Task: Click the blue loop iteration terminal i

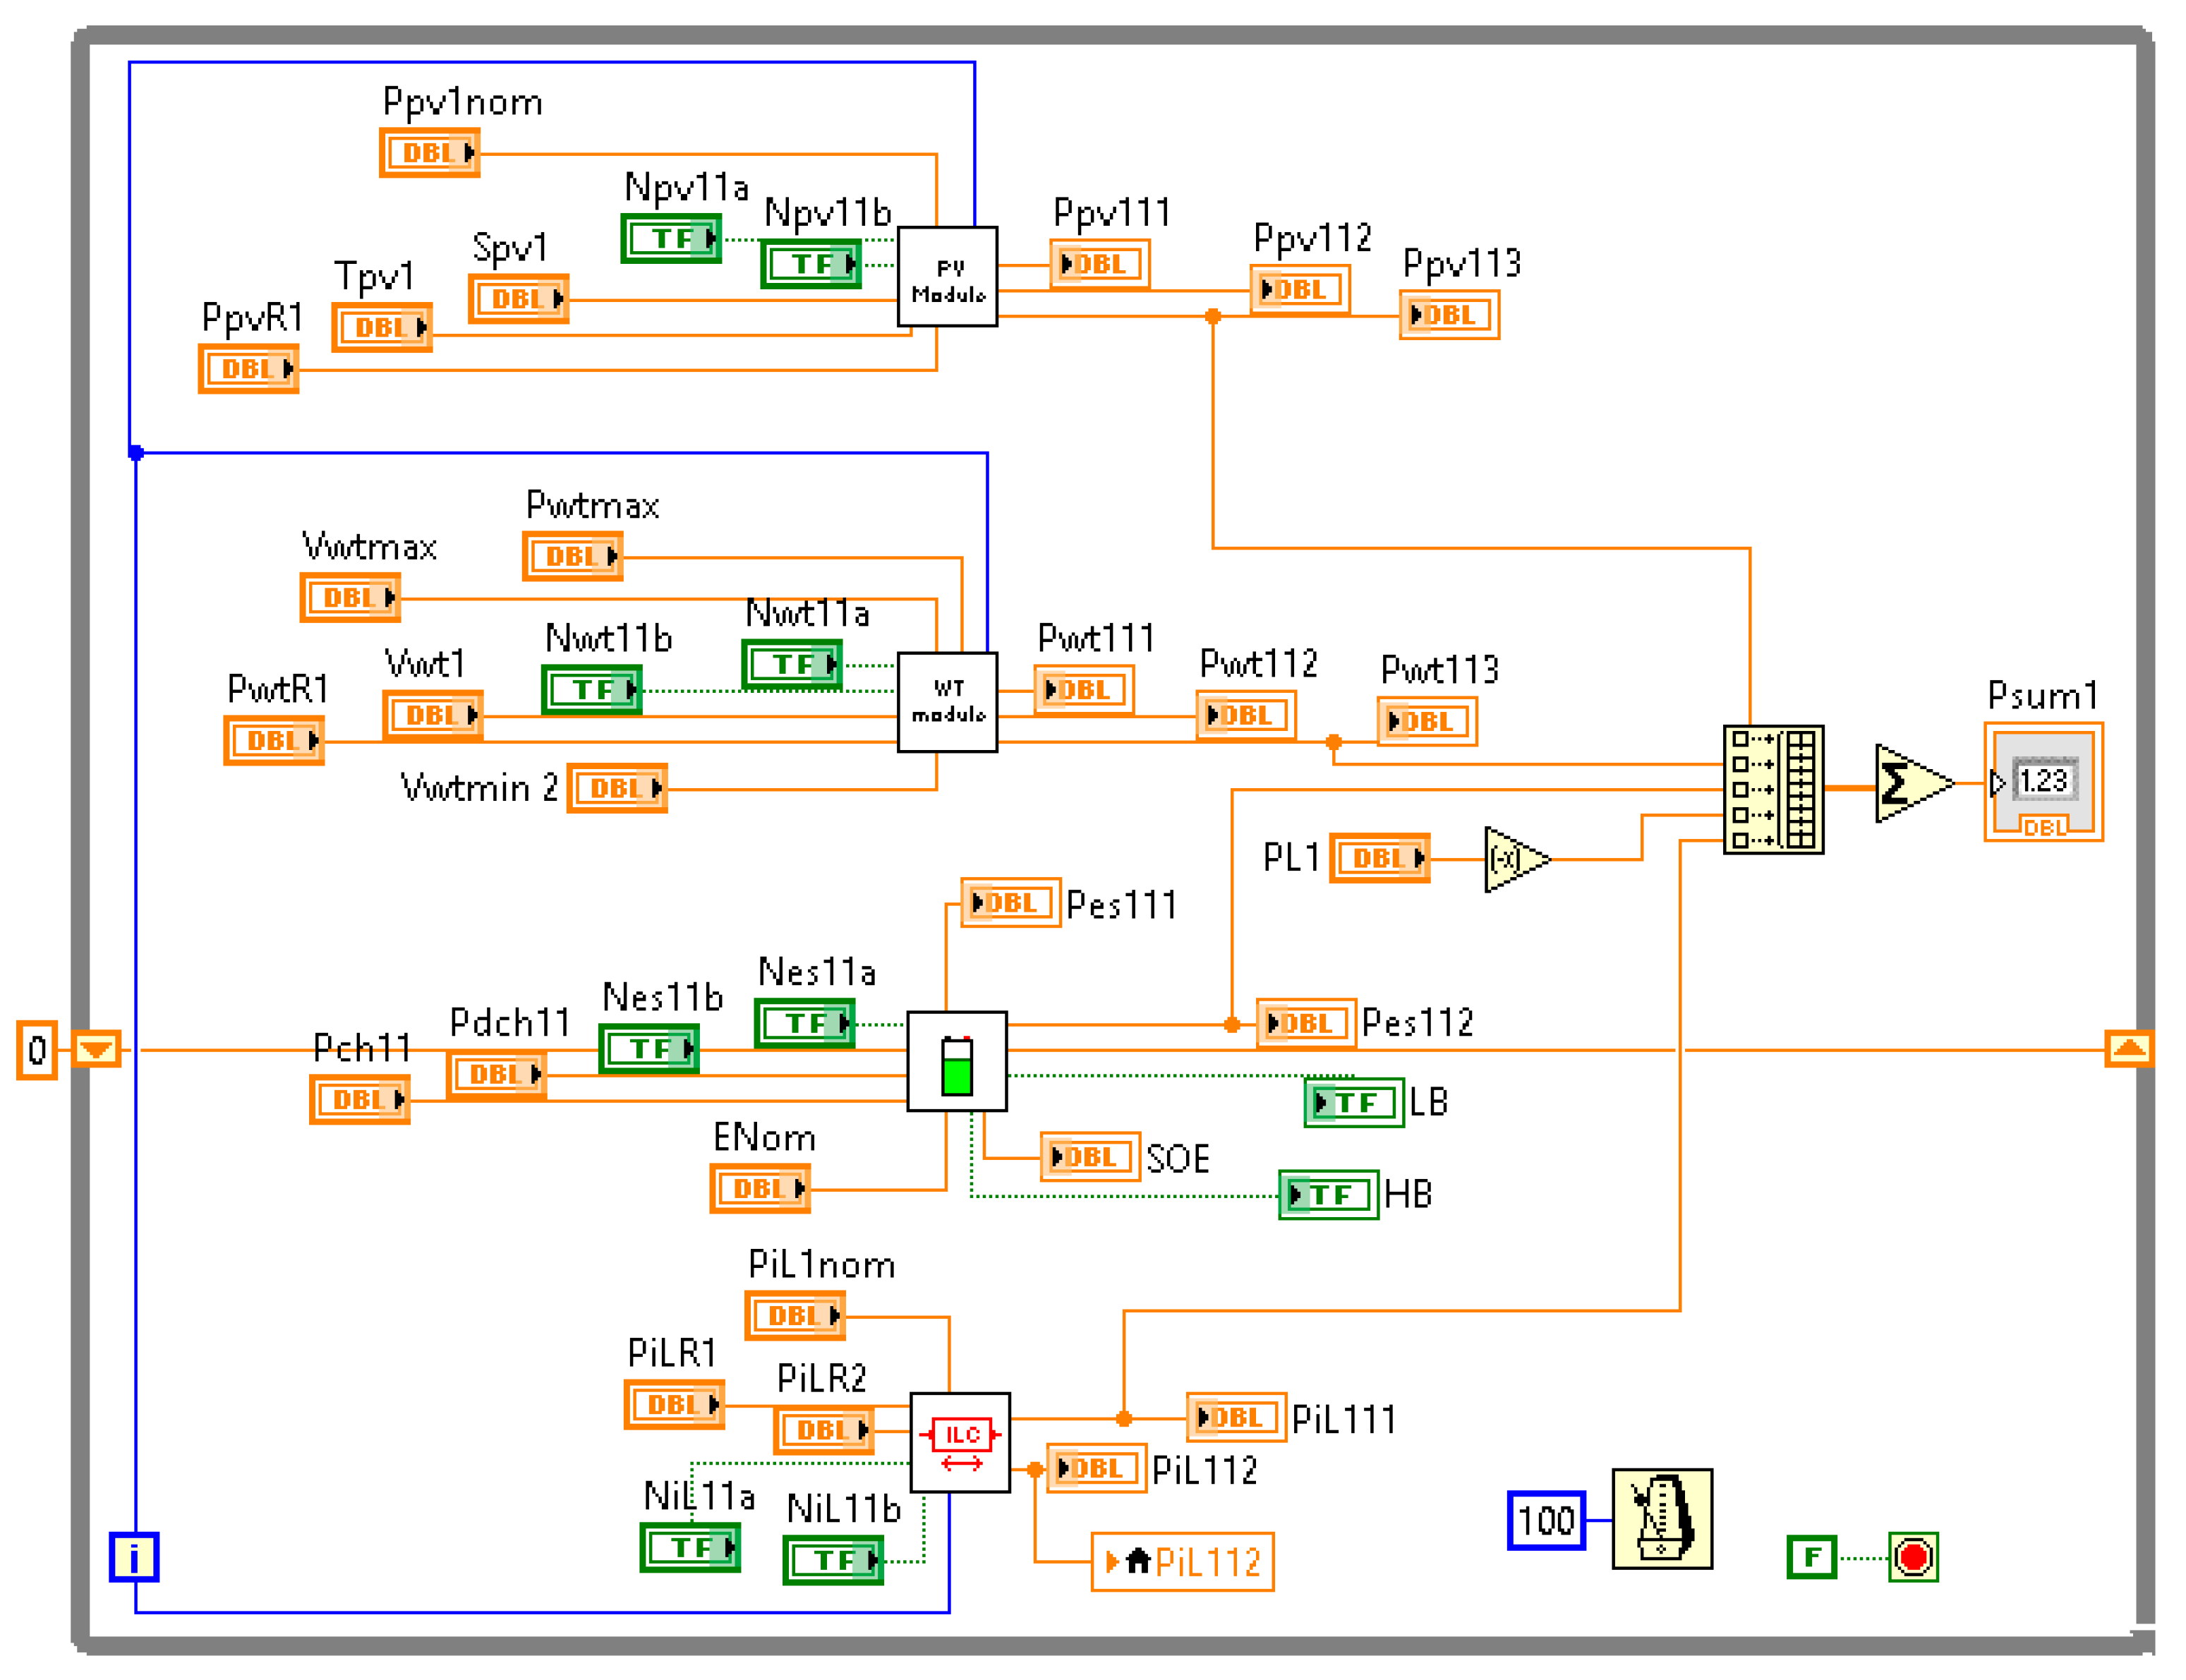Action: (x=133, y=1557)
